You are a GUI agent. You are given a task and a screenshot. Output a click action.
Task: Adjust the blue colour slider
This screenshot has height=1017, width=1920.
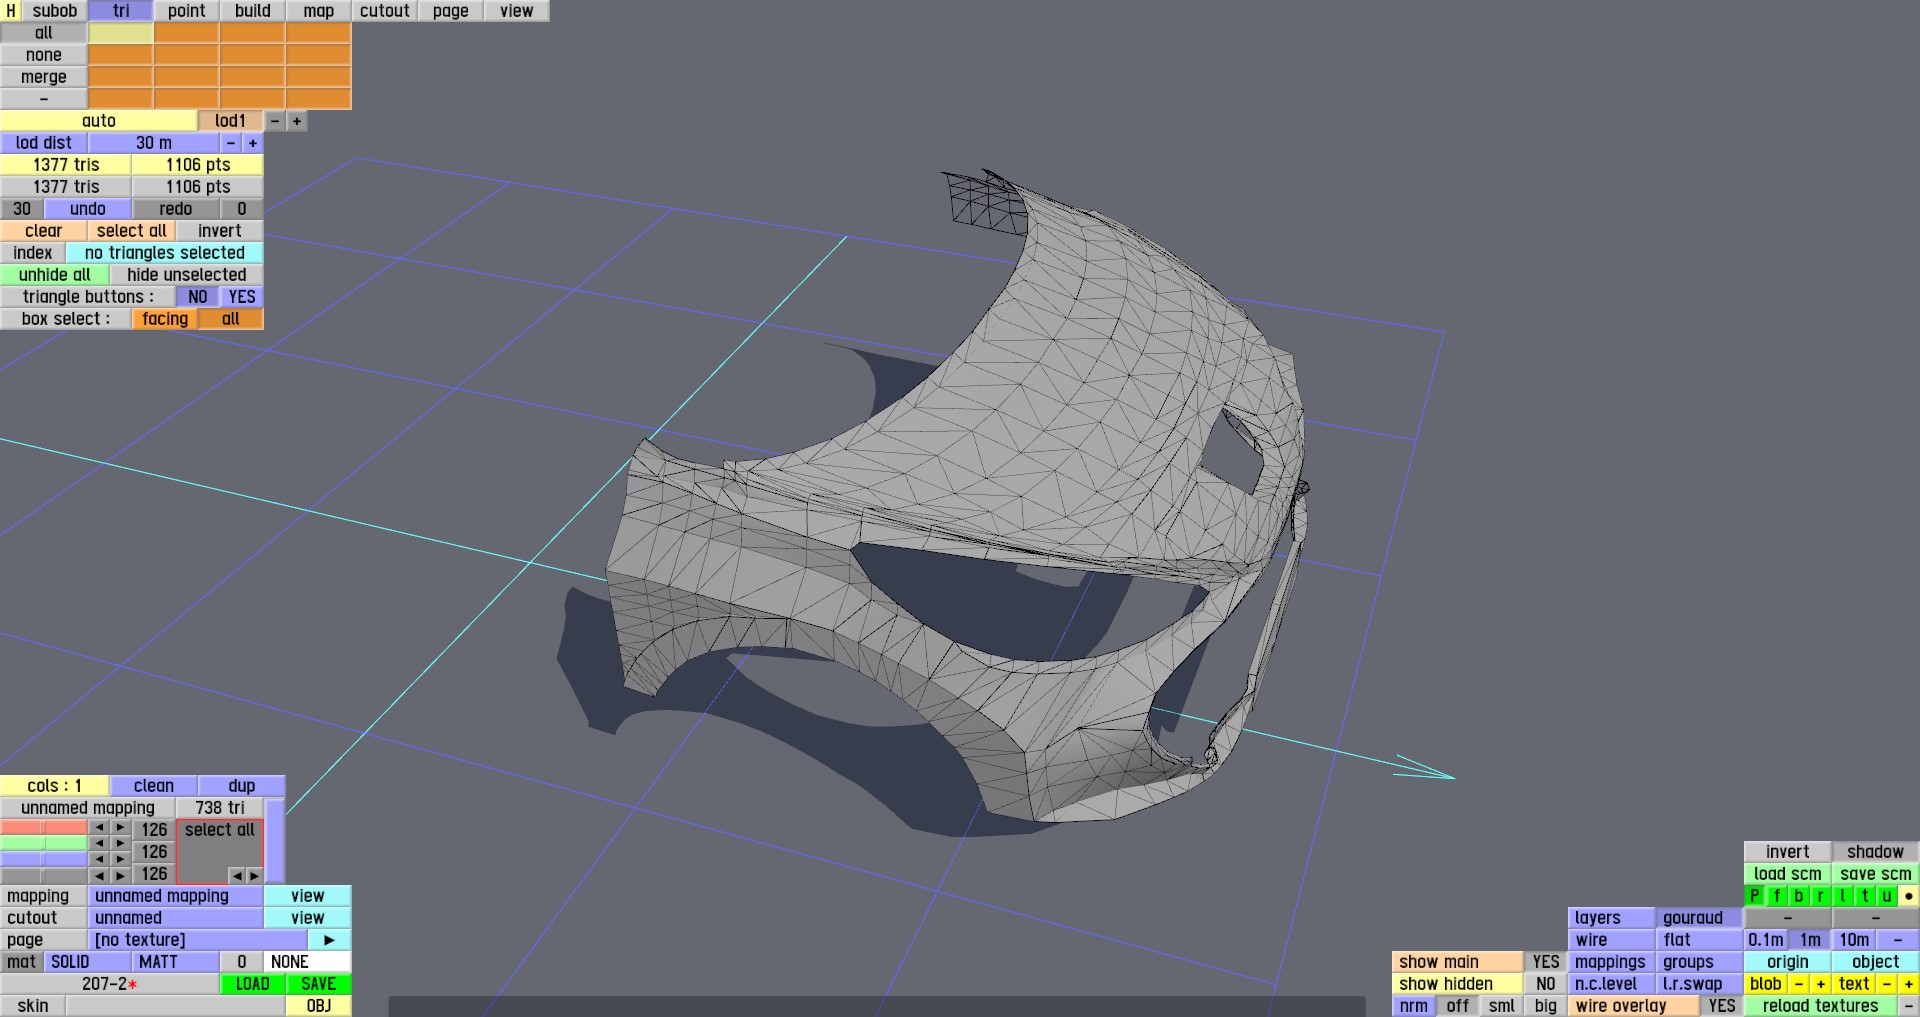[44, 859]
